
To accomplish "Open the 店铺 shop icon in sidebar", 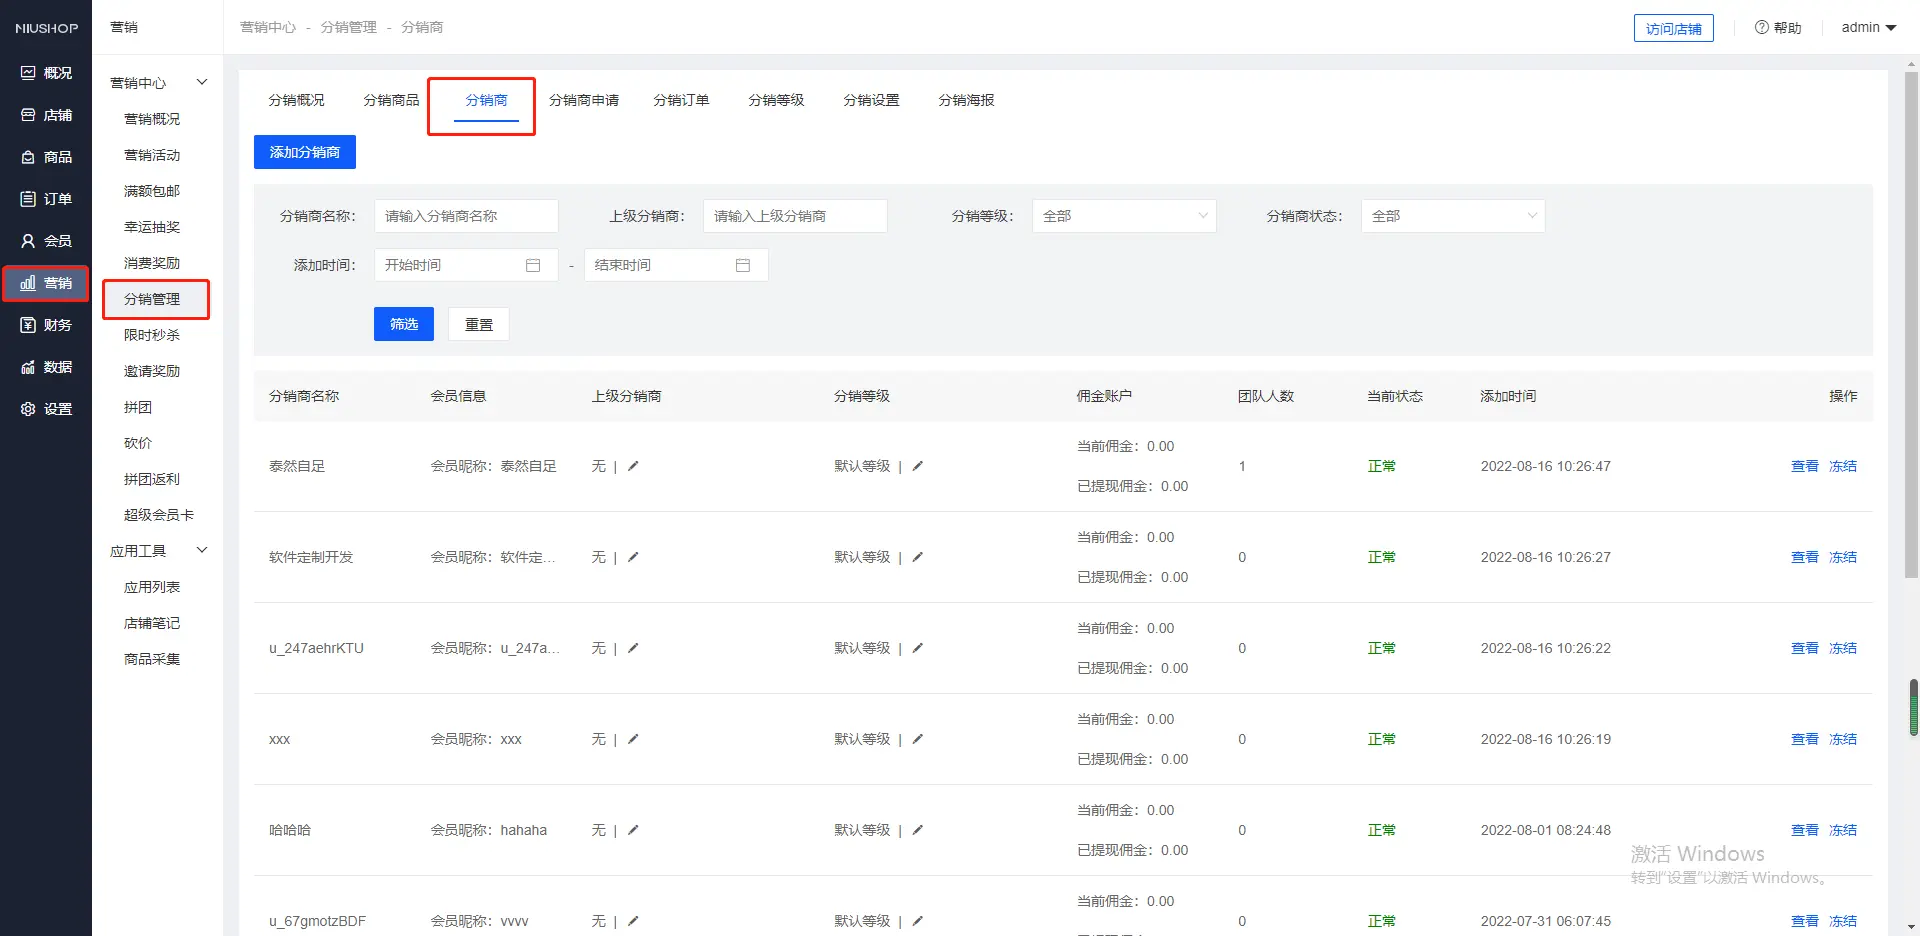I will (x=28, y=115).
